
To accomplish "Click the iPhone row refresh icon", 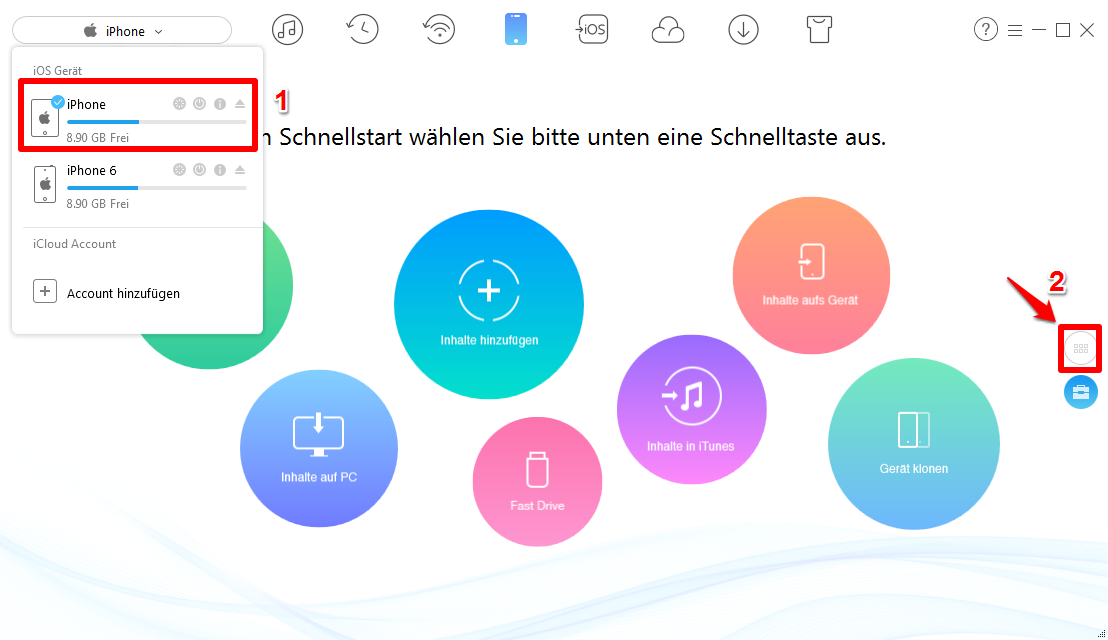I will pyautogui.click(x=179, y=104).
